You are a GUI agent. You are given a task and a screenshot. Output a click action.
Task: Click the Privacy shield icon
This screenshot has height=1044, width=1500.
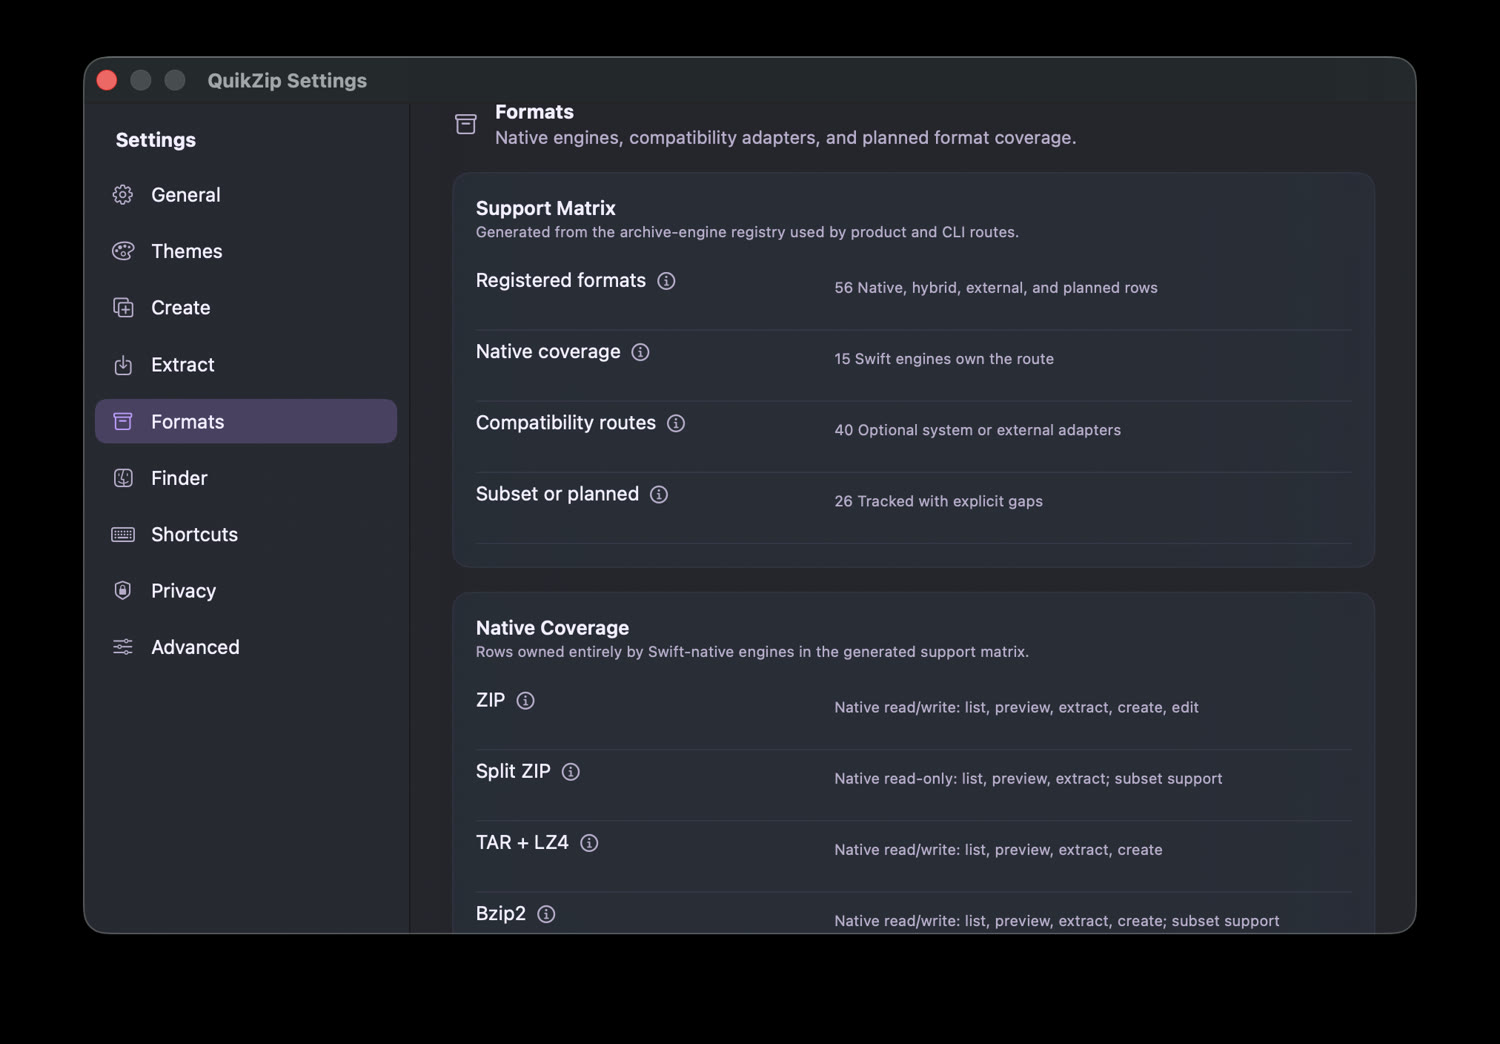coord(123,591)
